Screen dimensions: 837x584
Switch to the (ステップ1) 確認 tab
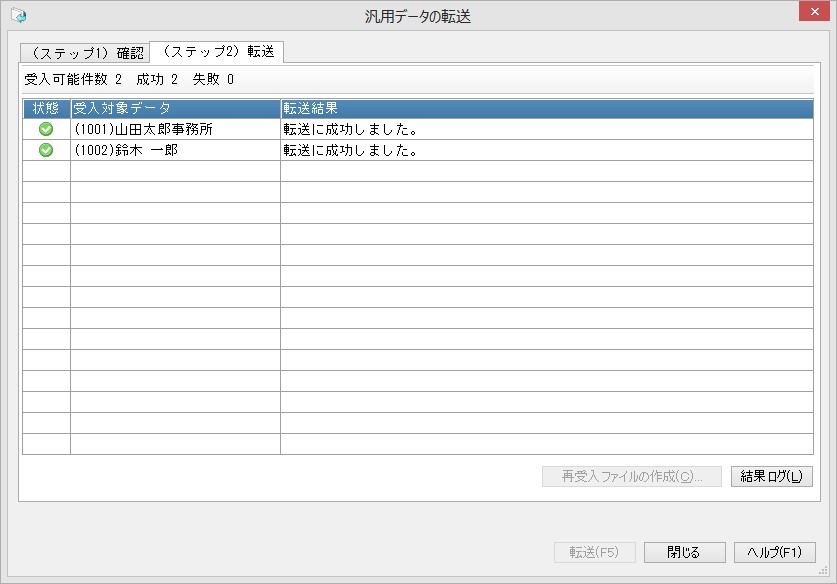point(85,53)
